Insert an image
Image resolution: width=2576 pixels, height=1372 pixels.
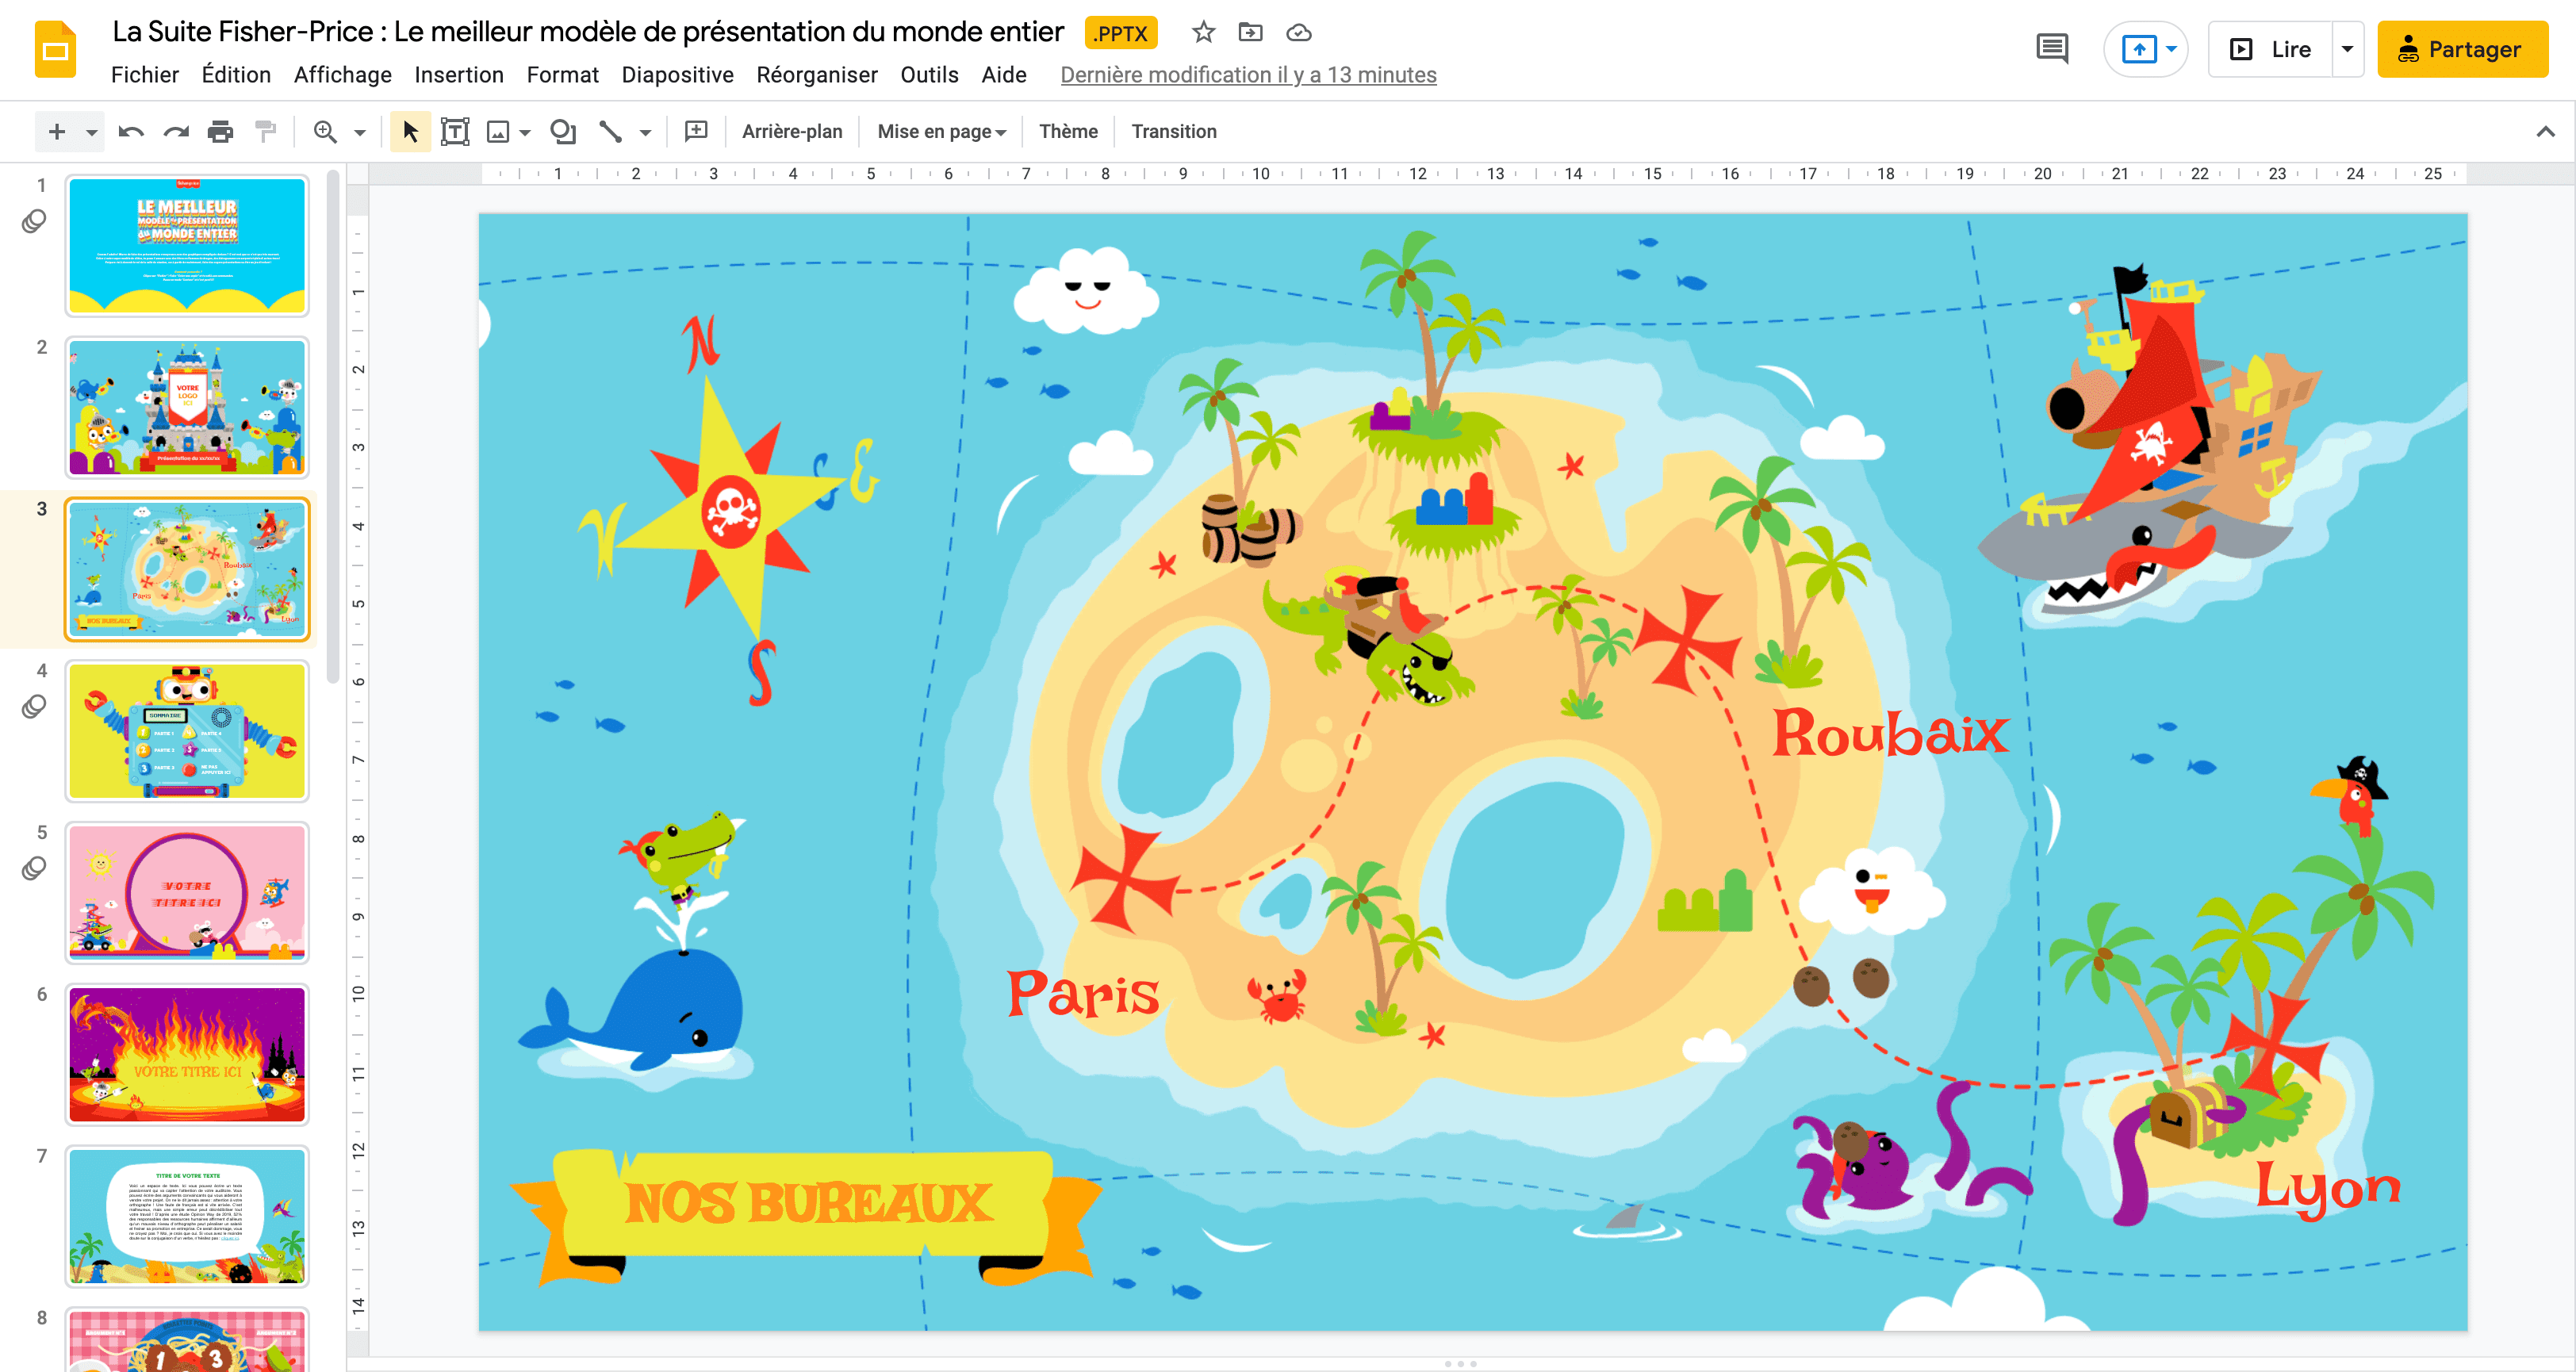click(x=498, y=131)
